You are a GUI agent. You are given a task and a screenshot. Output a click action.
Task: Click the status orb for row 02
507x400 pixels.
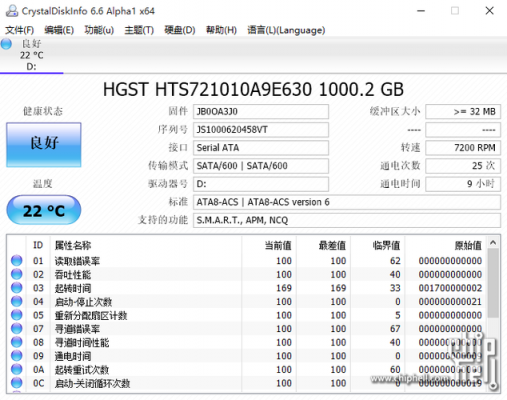pyautogui.click(x=16, y=274)
